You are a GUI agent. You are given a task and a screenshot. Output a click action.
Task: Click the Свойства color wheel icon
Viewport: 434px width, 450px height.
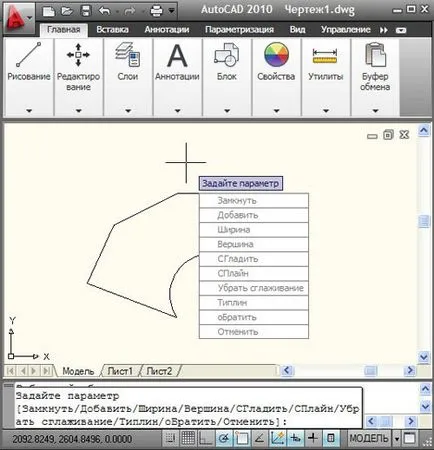276,54
